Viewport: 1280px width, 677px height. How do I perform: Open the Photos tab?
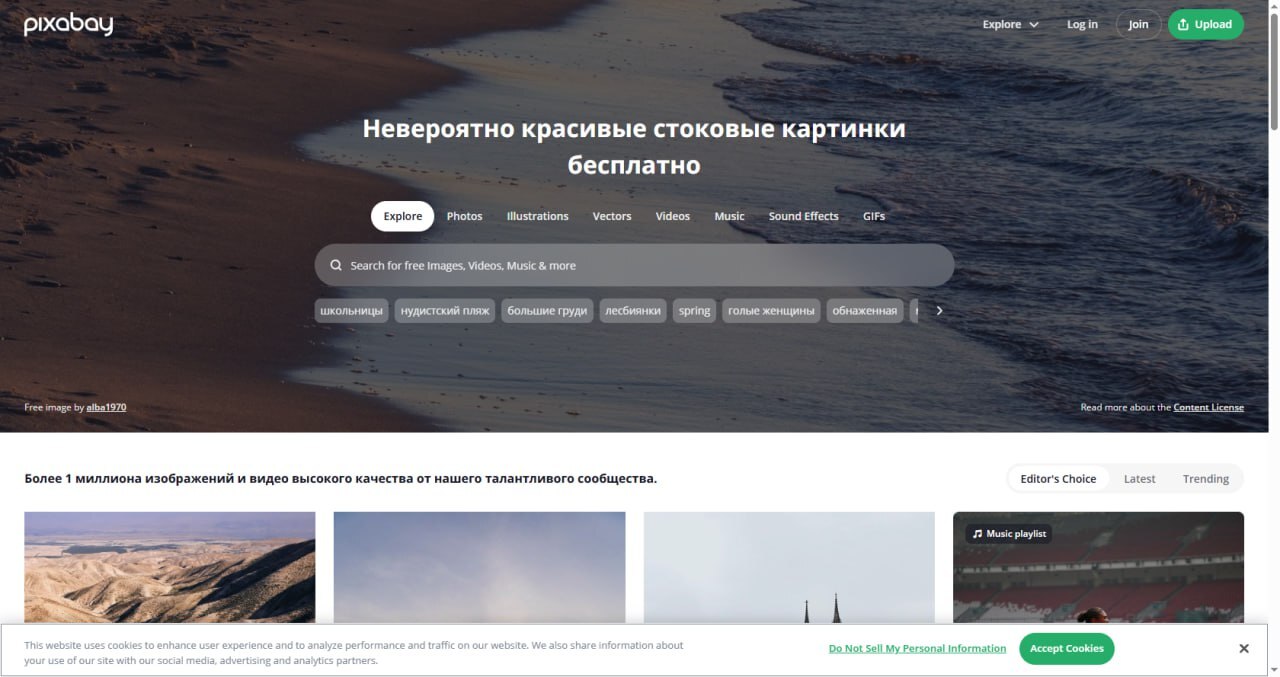pyautogui.click(x=464, y=216)
